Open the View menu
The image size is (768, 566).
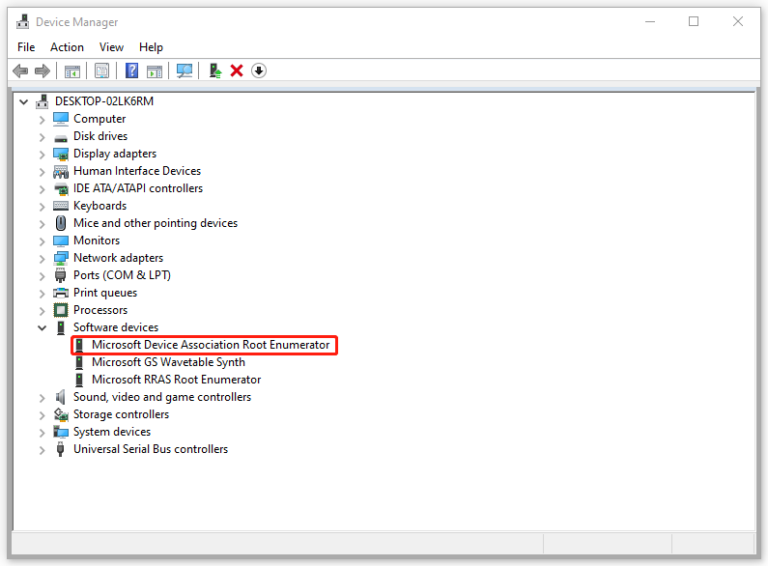pyautogui.click(x=111, y=47)
